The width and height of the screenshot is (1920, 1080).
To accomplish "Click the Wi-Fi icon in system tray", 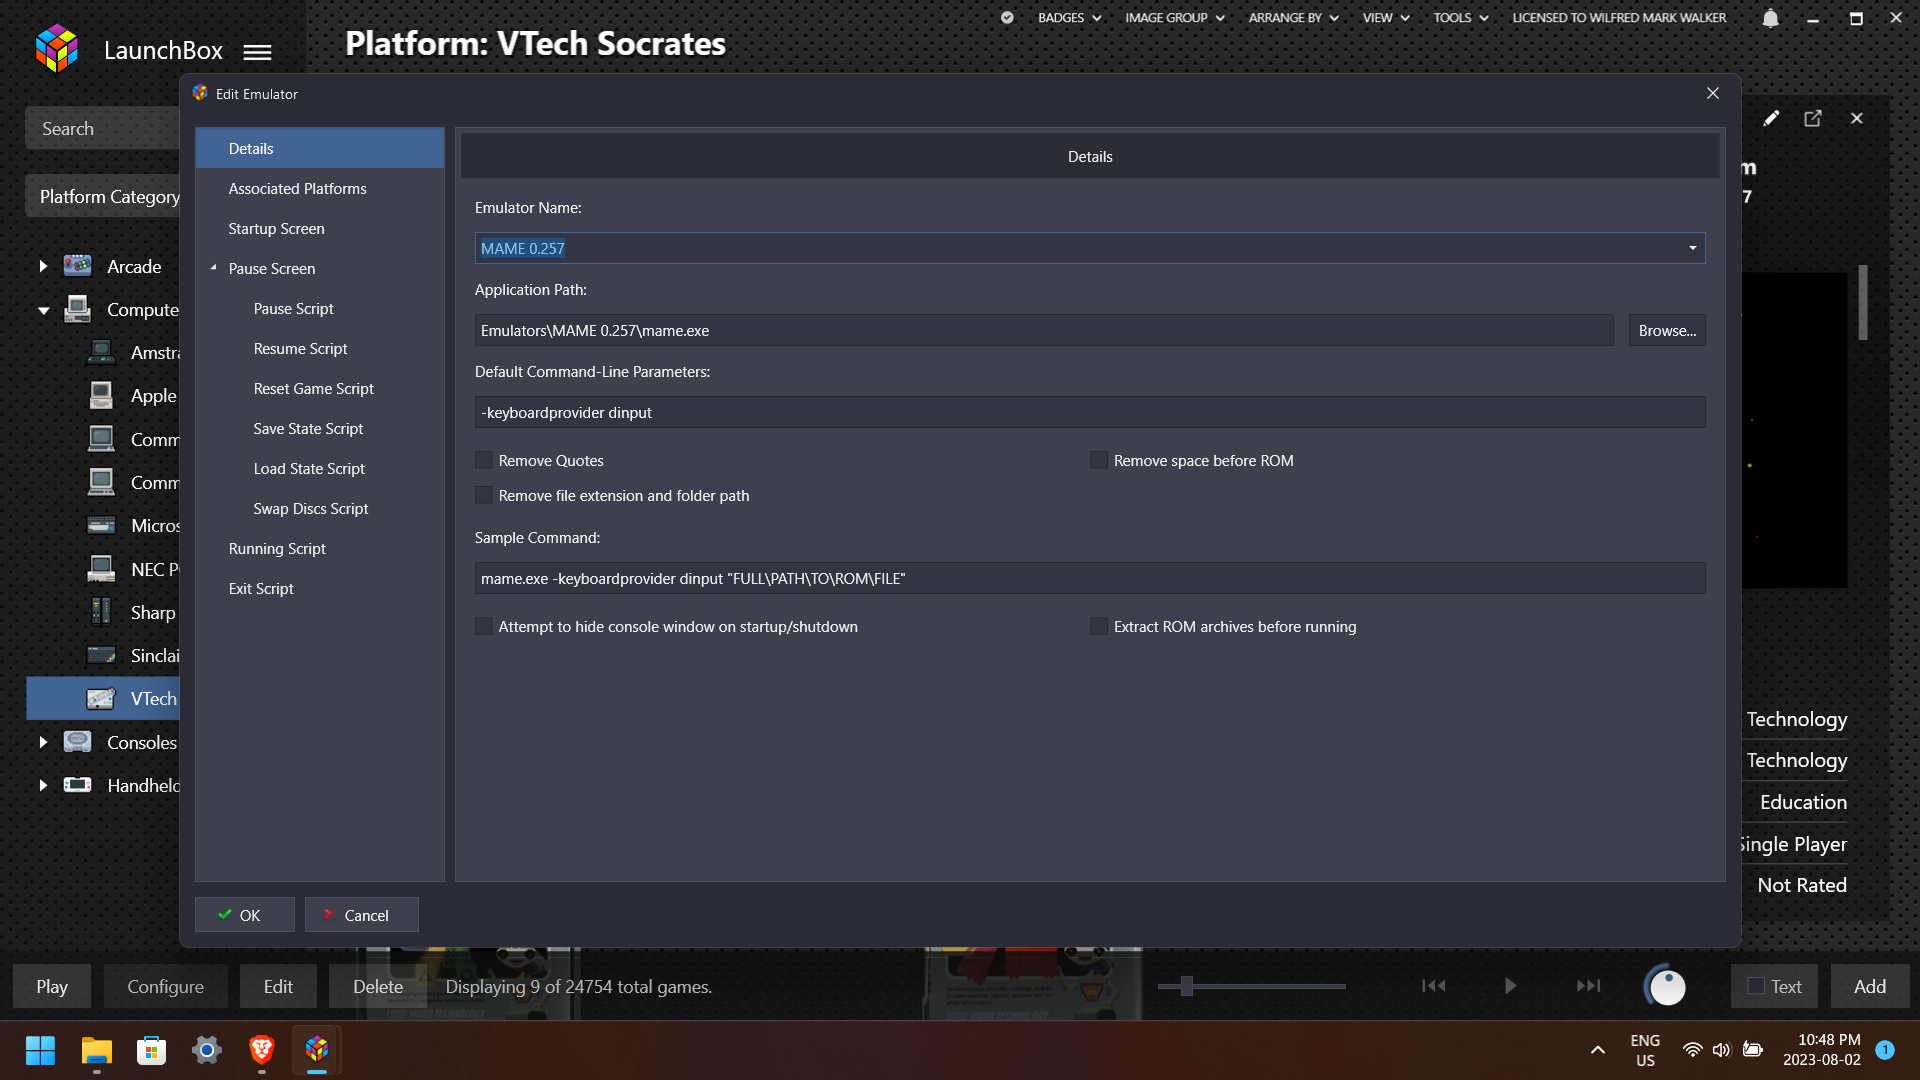I will (x=1692, y=1050).
